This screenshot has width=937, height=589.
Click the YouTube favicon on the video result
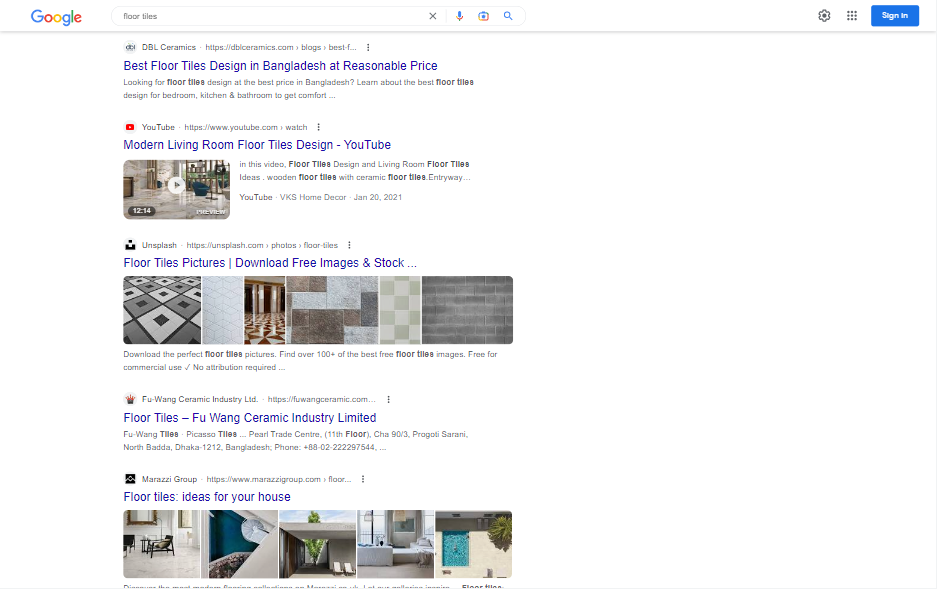tap(130, 127)
